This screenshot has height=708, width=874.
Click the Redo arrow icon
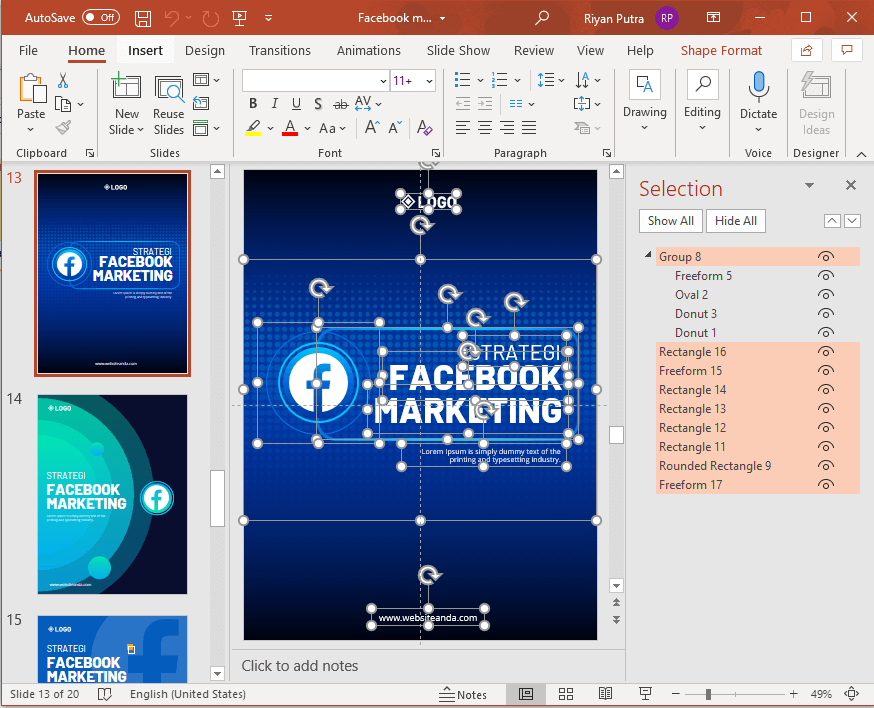pos(211,18)
